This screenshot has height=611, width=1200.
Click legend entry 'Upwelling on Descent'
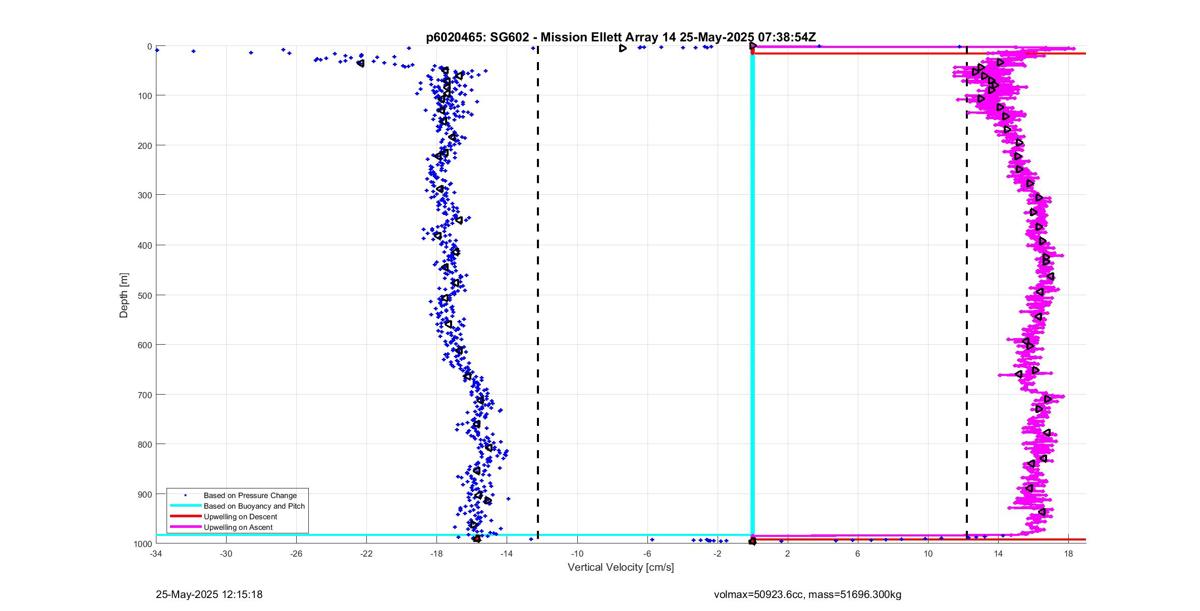point(243,516)
